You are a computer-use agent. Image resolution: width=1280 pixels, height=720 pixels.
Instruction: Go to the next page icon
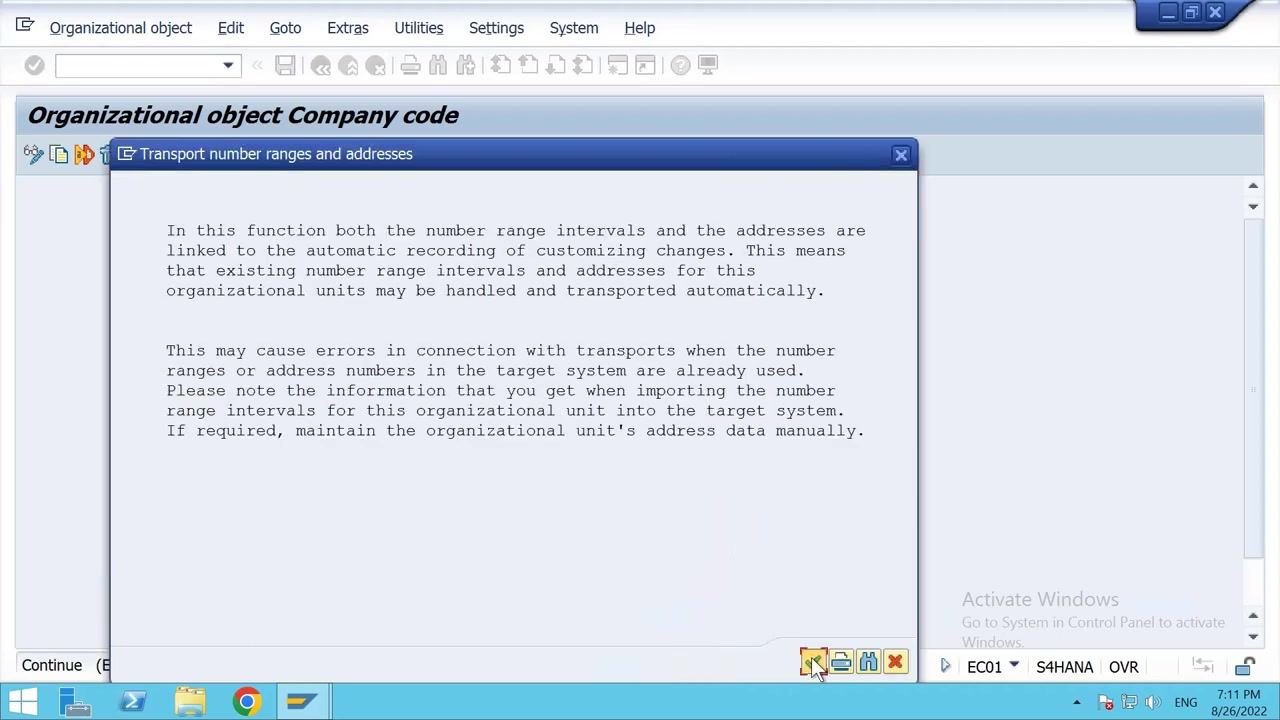[x=555, y=66]
